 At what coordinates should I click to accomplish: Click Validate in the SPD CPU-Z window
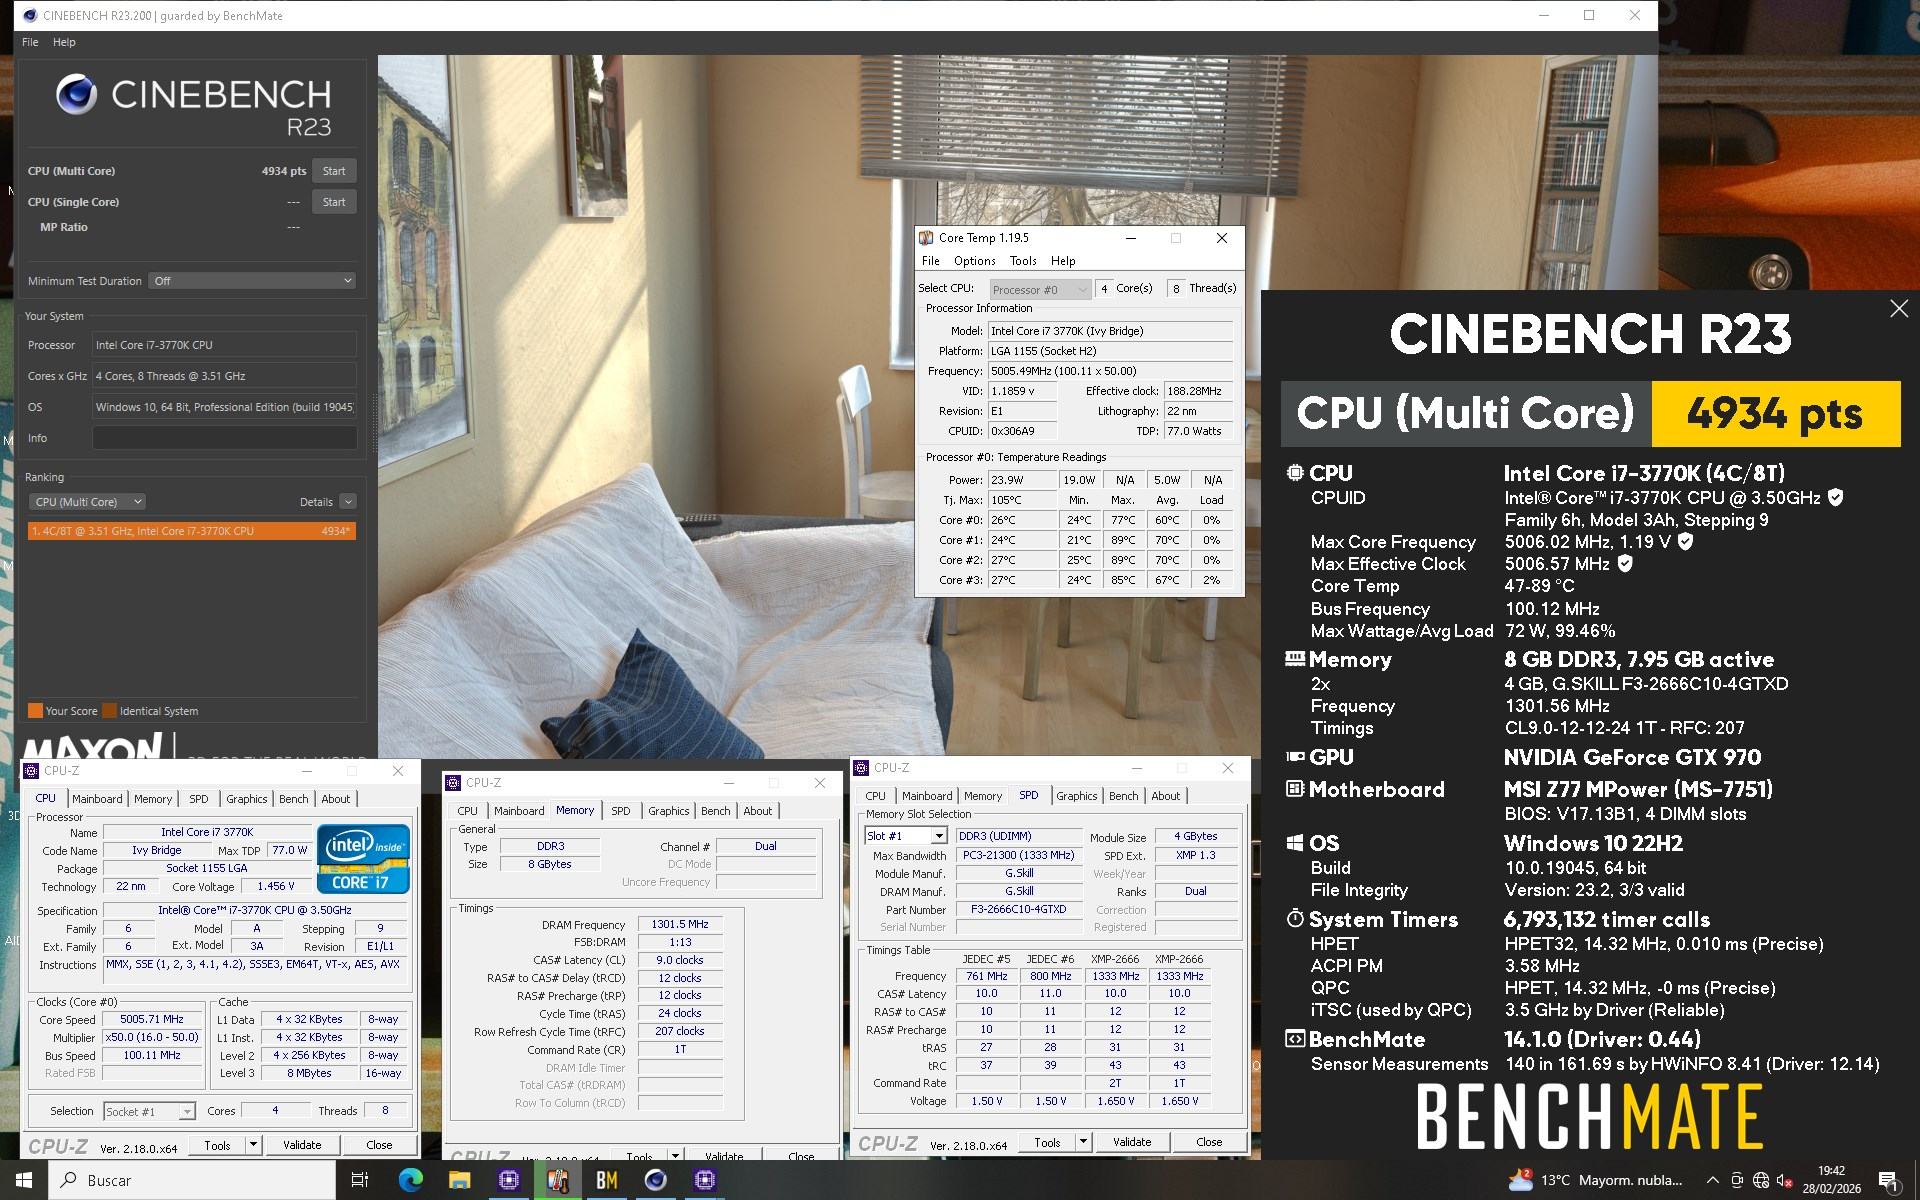click(x=1131, y=1142)
